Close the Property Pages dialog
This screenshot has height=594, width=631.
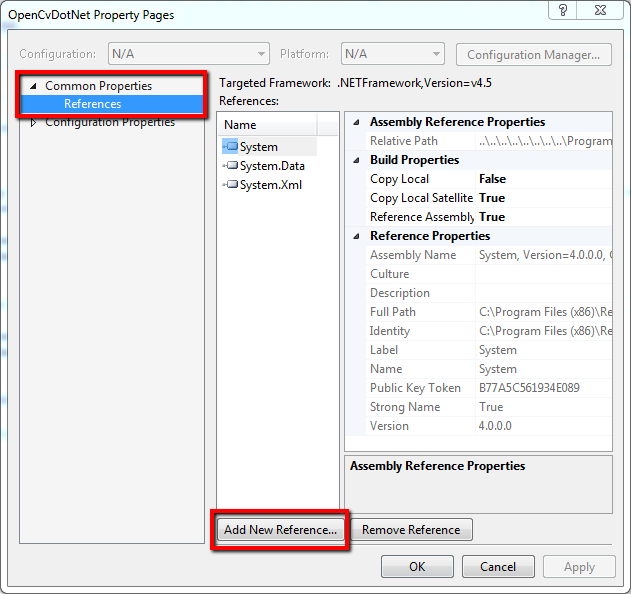pos(600,10)
